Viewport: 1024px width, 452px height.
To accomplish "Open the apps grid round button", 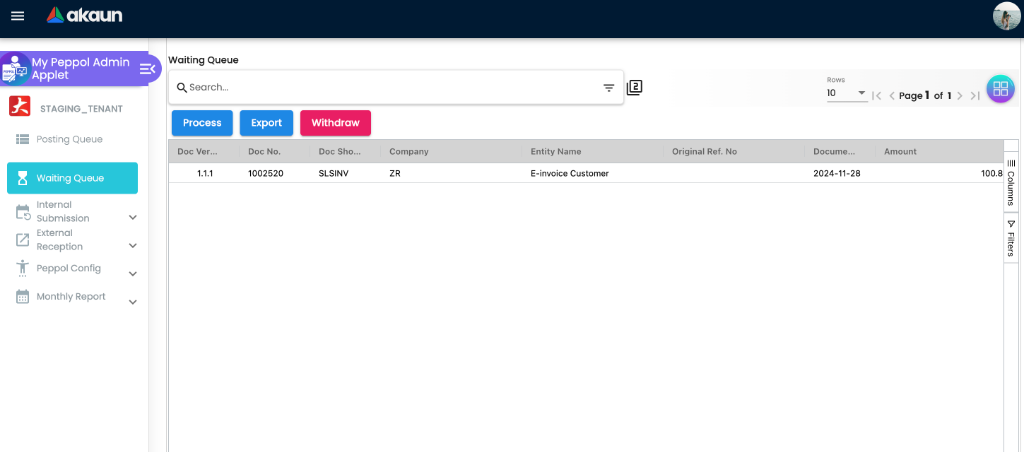I will click(x=1000, y=89).
